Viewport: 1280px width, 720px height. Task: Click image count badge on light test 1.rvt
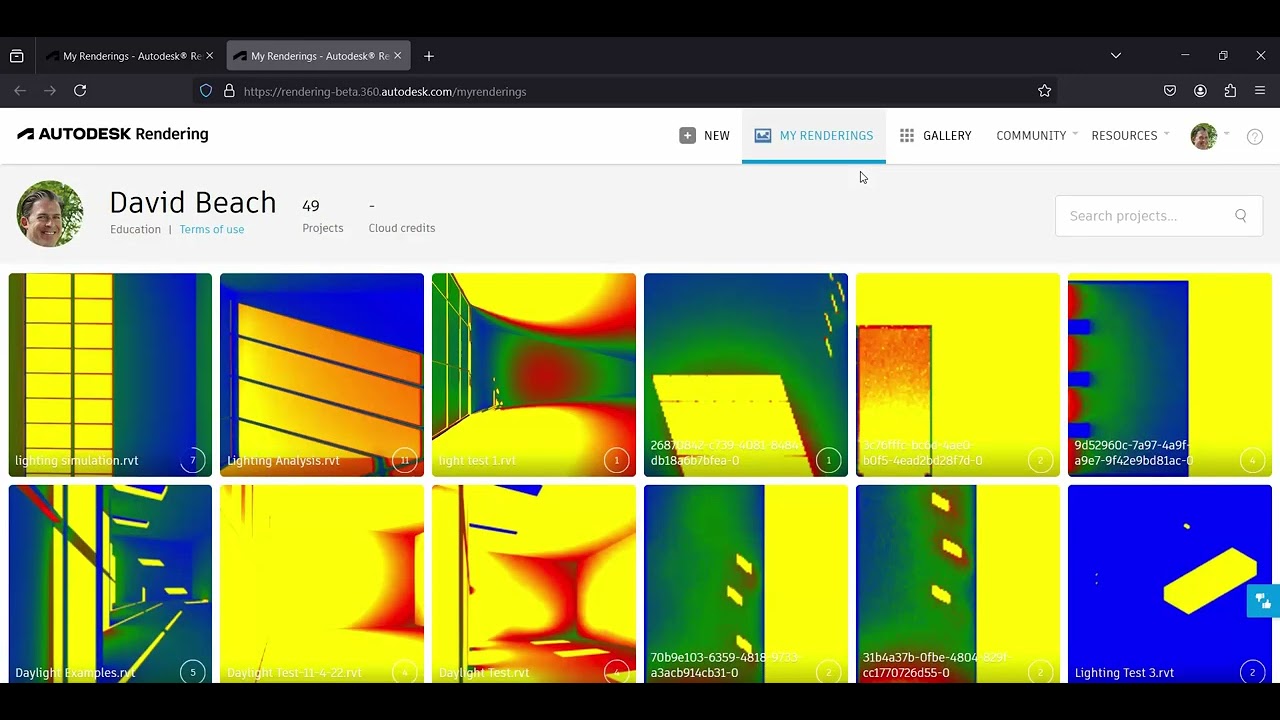point(616,461)
